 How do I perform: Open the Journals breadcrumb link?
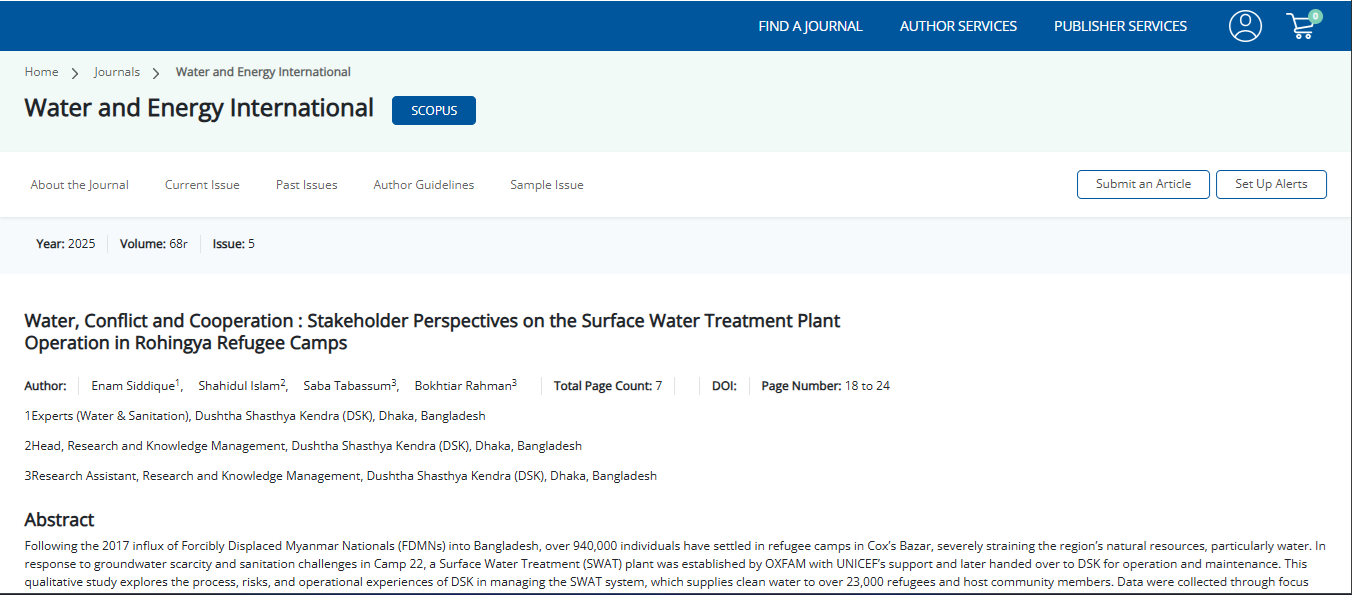pos(117,72)
